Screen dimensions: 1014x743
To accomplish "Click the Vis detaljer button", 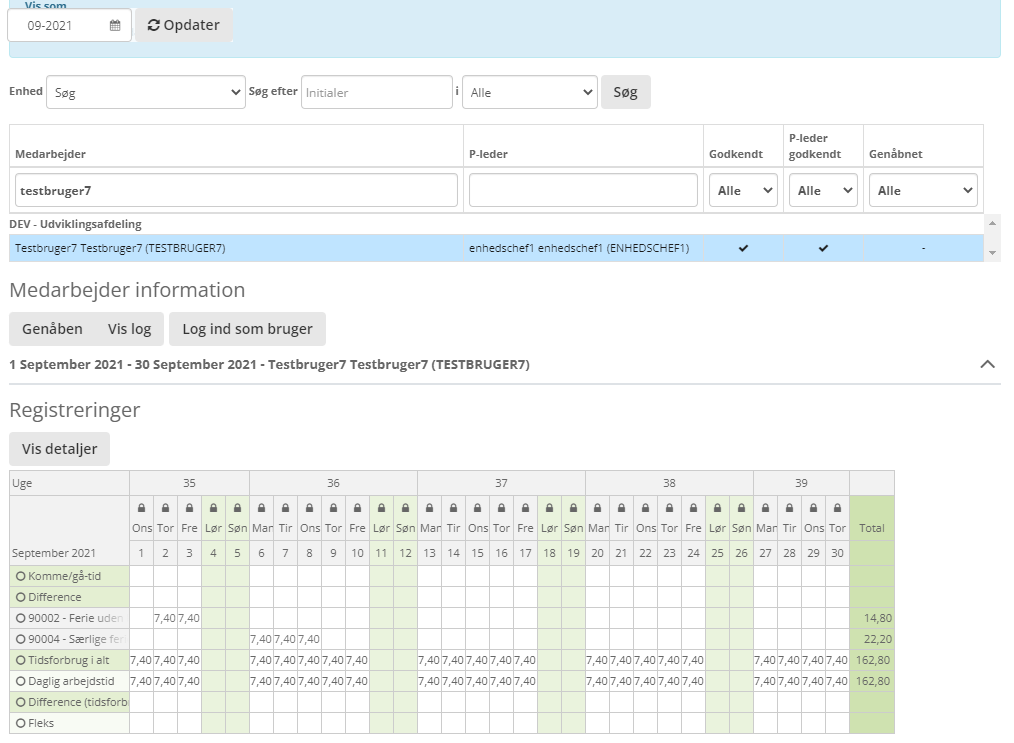I will coord(59,449).
